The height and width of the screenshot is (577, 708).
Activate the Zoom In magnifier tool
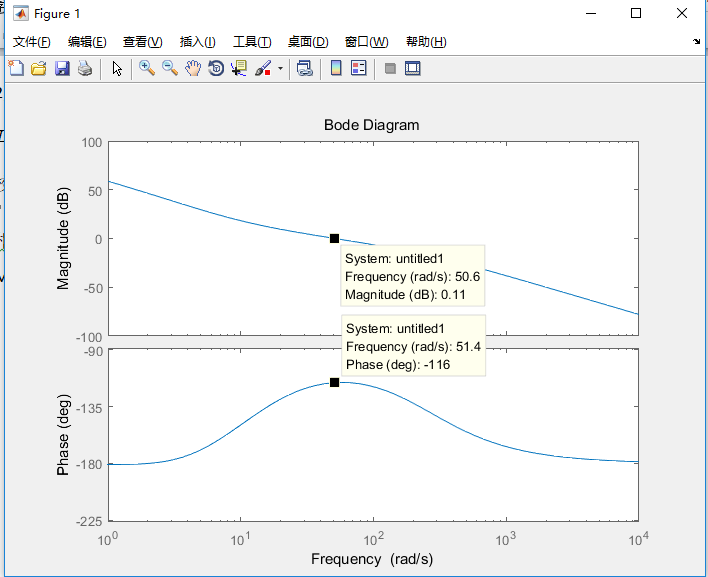click(147, 69)
